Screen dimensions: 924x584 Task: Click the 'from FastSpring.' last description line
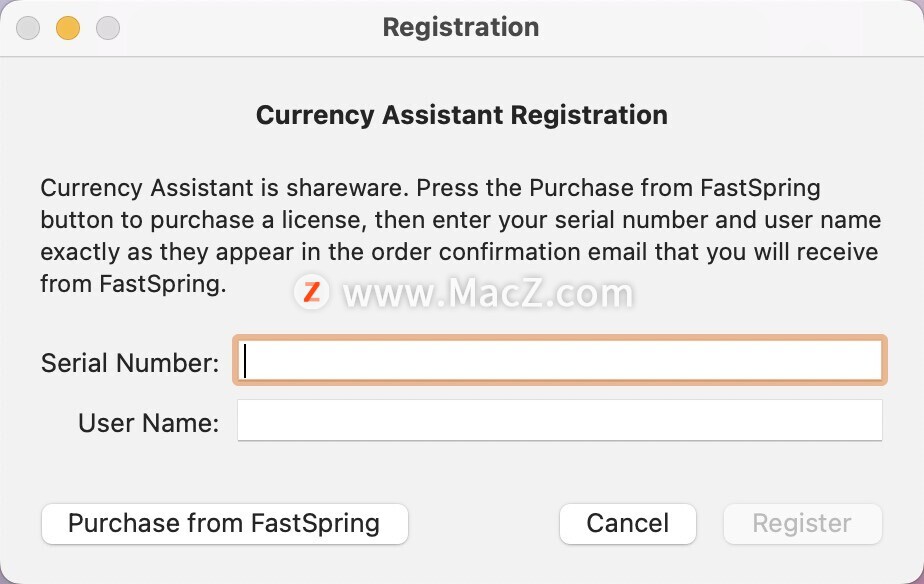point(133,284)
